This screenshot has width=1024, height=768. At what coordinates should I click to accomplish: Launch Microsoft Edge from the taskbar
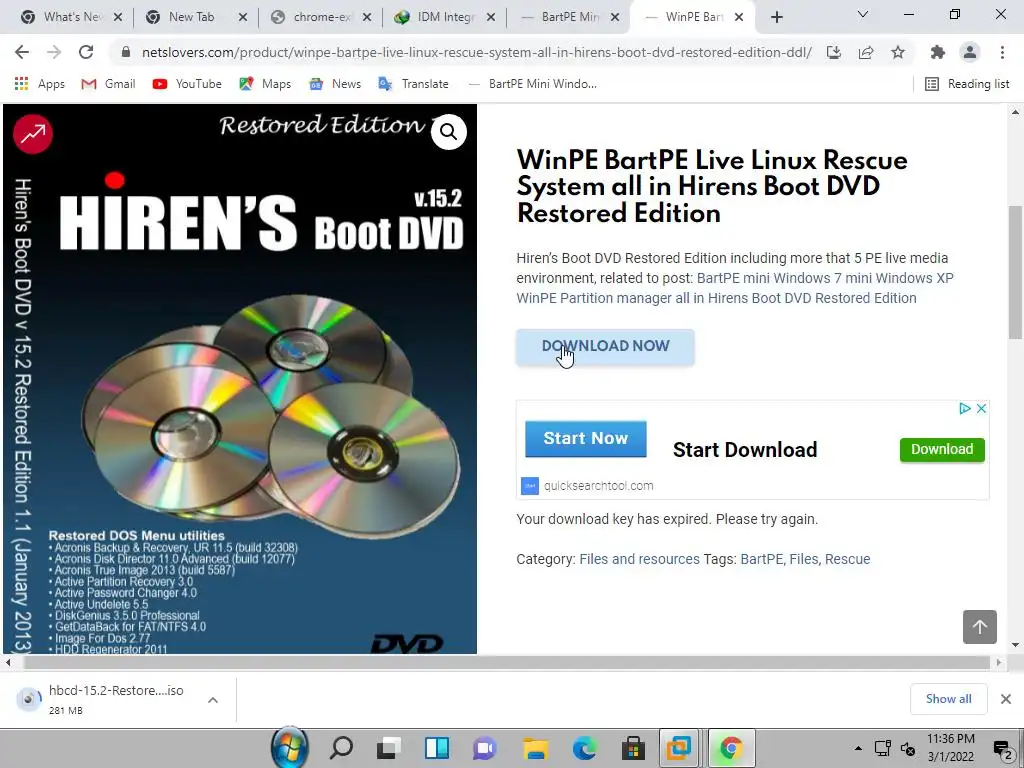(x=584, y=747)
